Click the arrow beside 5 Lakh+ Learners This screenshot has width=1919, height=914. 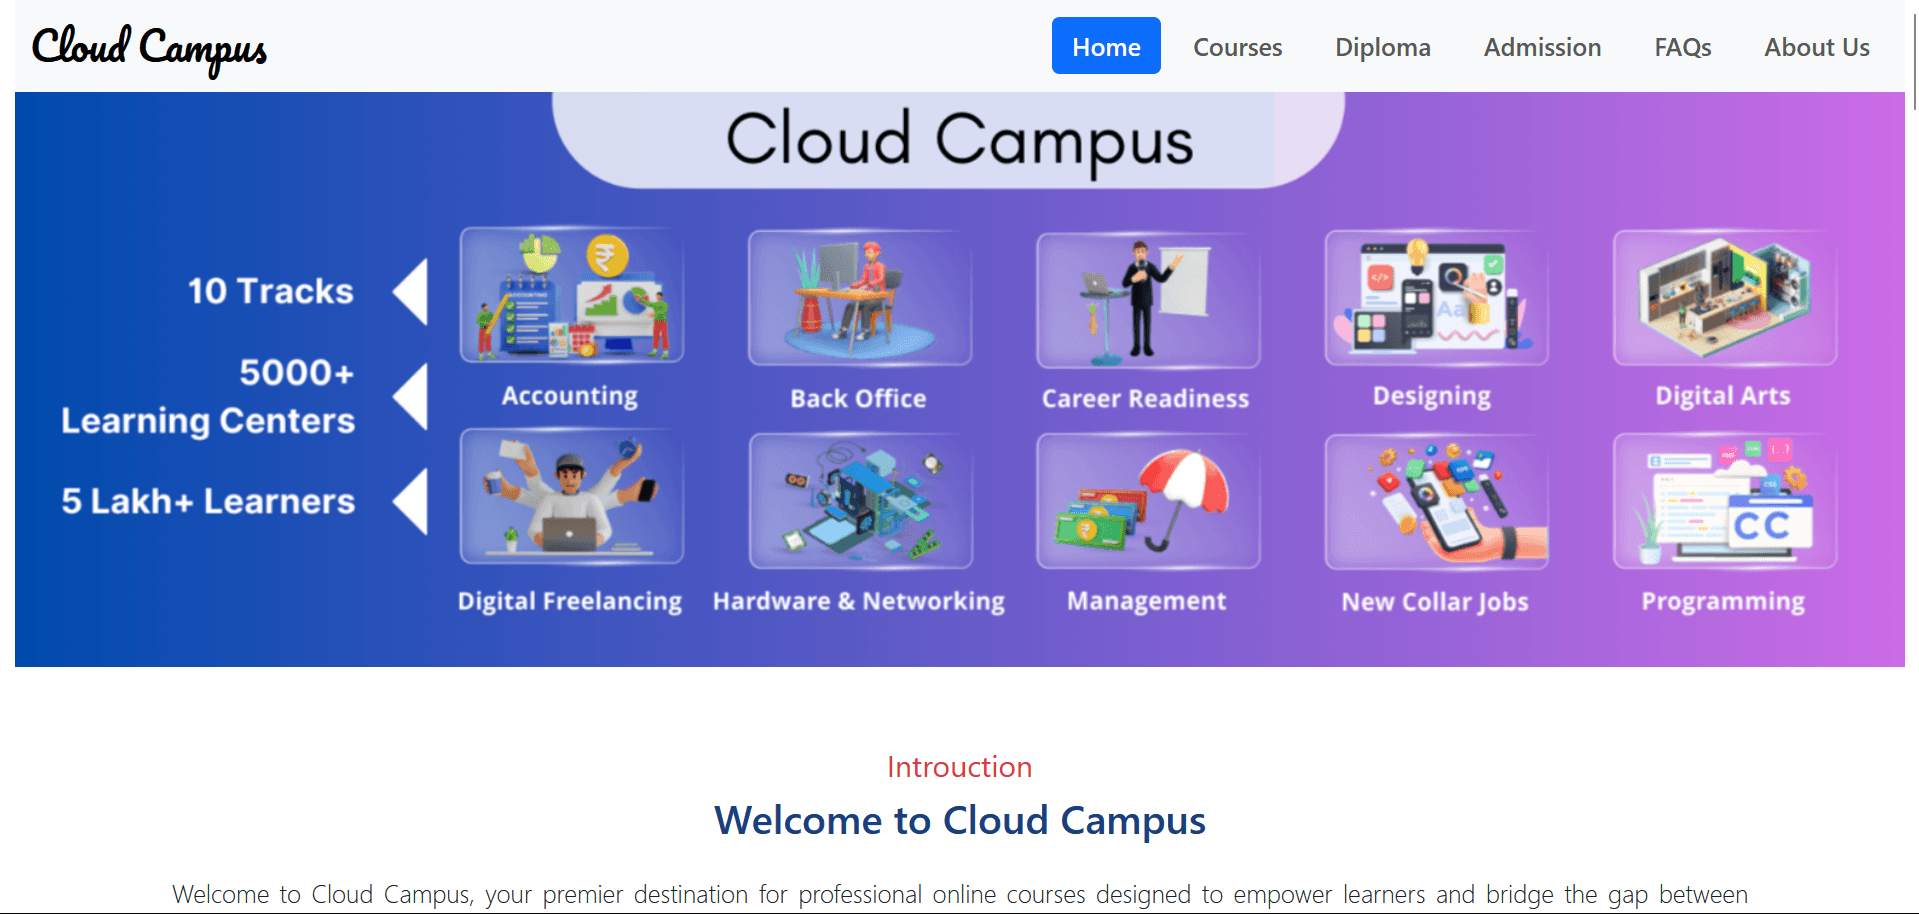[x=411, y=501]
